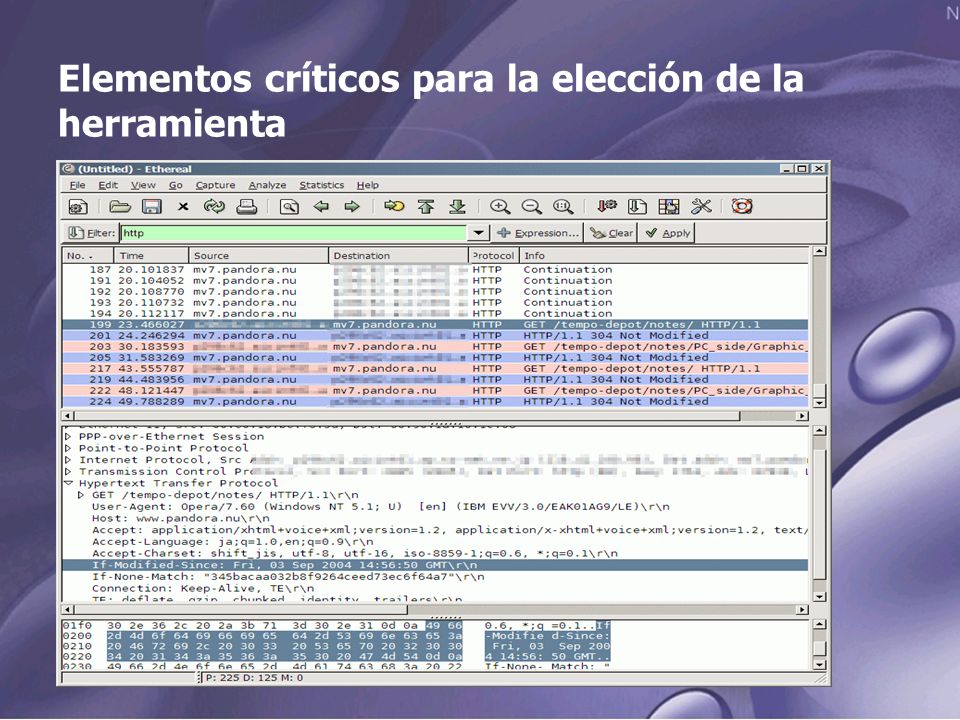Zoom in on the packet text

(x=500, y=207)
